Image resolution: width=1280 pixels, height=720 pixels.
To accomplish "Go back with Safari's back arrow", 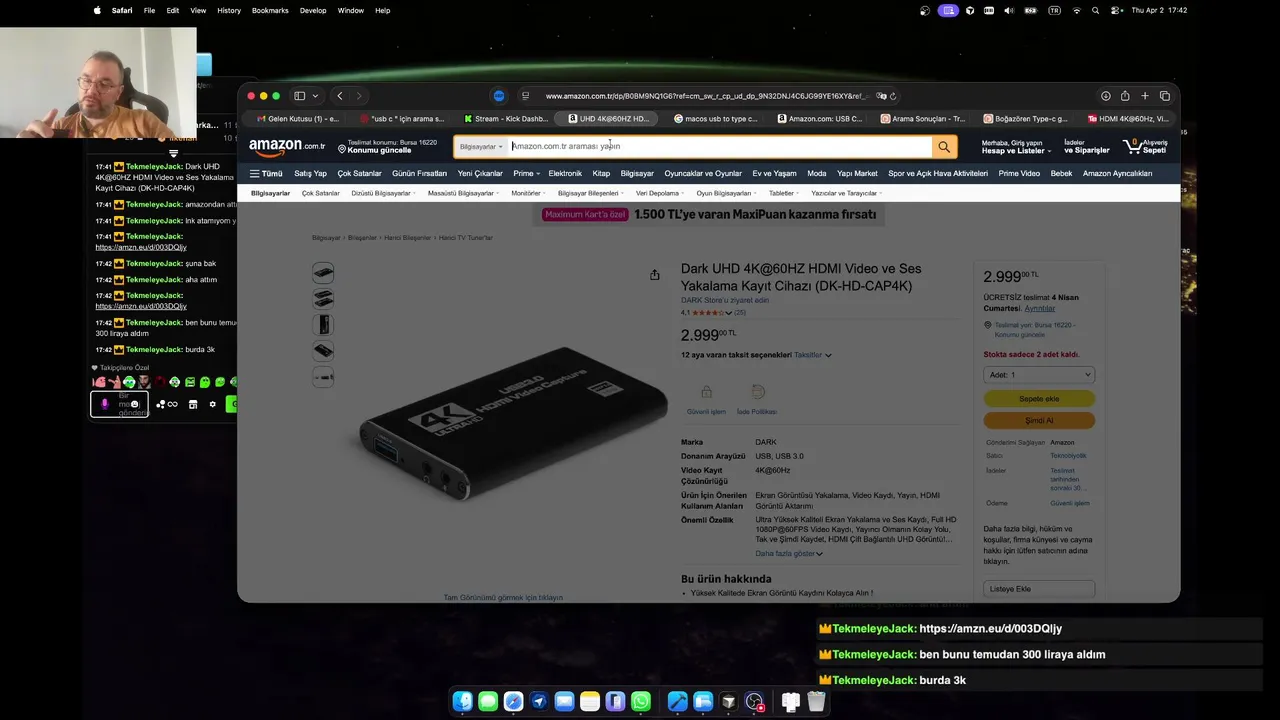I will click(340, 96).
